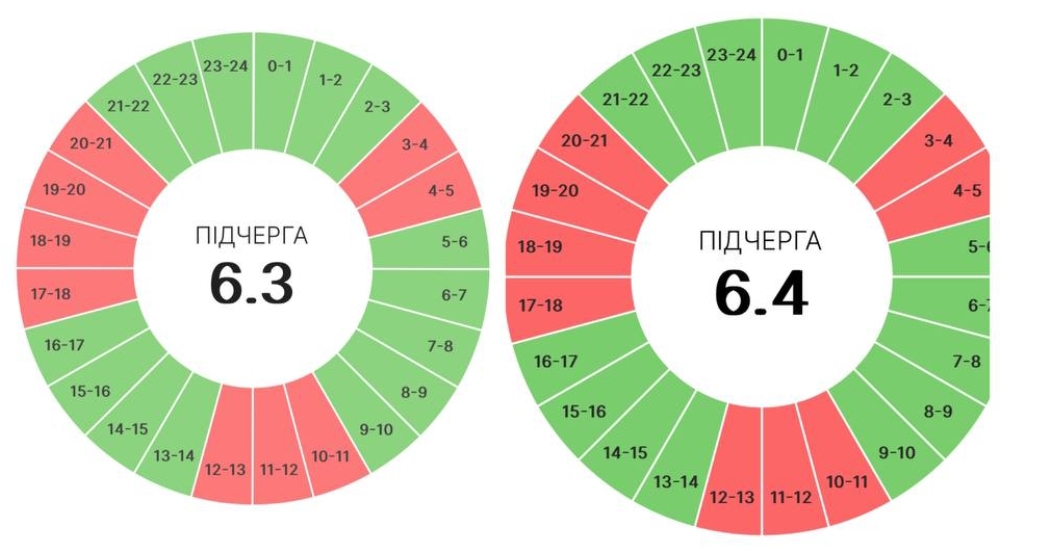
Task: Click the 14-15 segment of the 6.4 chart
Action: tap(625, 453)
